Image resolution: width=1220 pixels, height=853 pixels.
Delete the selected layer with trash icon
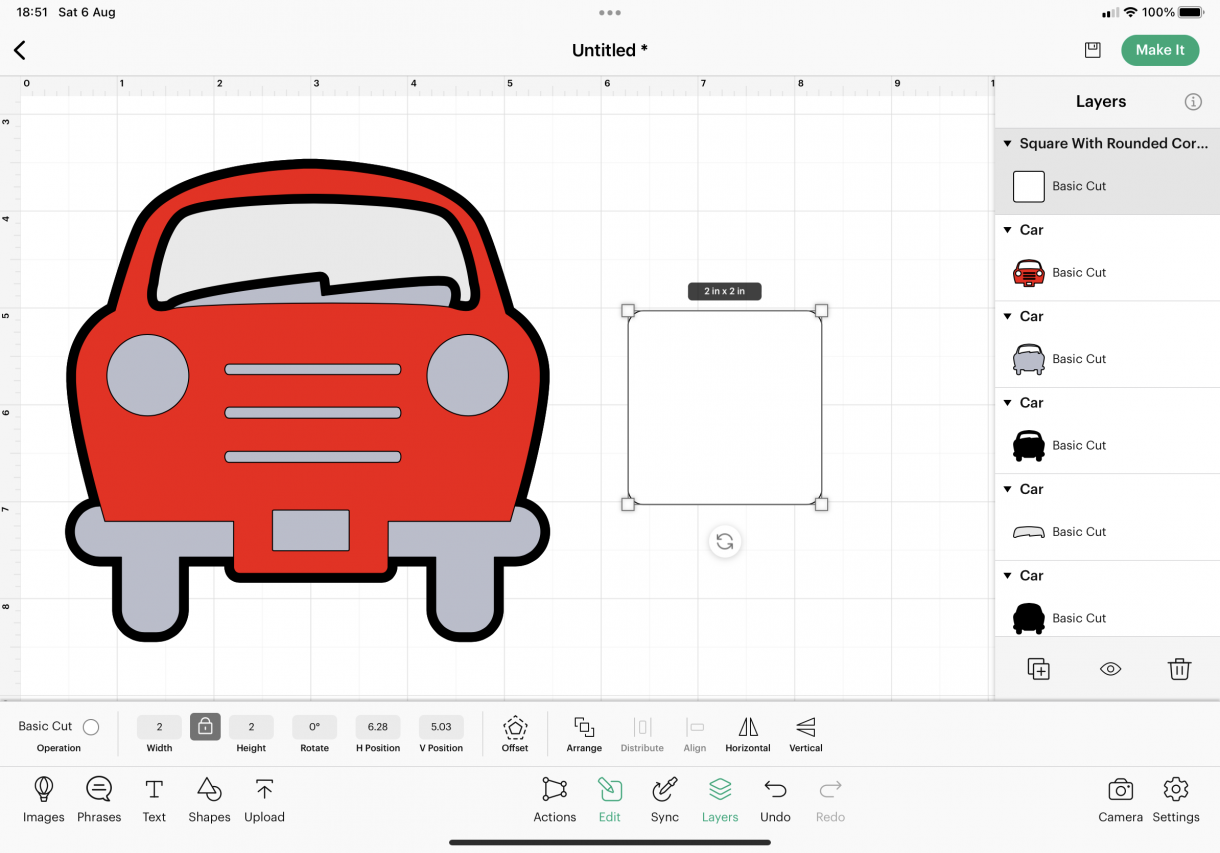pyautogui.click(x=1180, y=670)
